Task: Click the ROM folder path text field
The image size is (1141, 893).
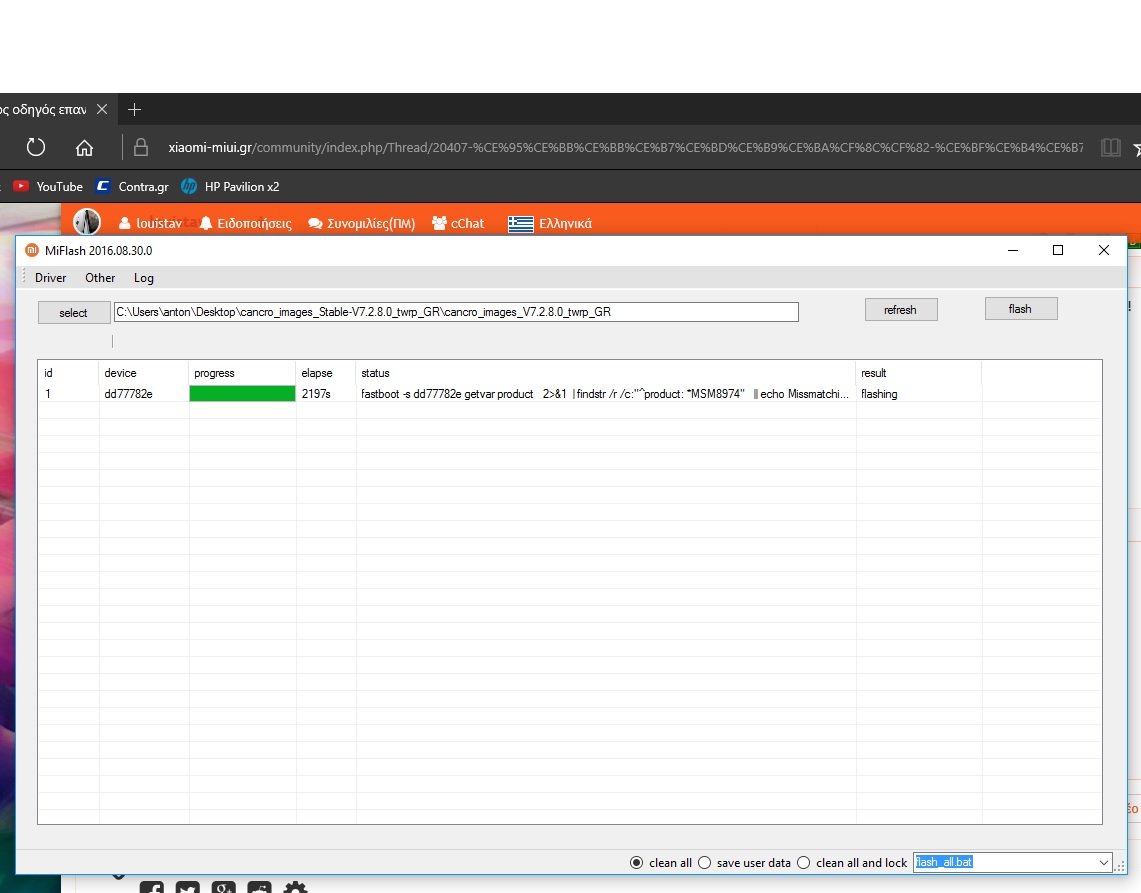Action: pyautogui.click(x=455, y=312)
